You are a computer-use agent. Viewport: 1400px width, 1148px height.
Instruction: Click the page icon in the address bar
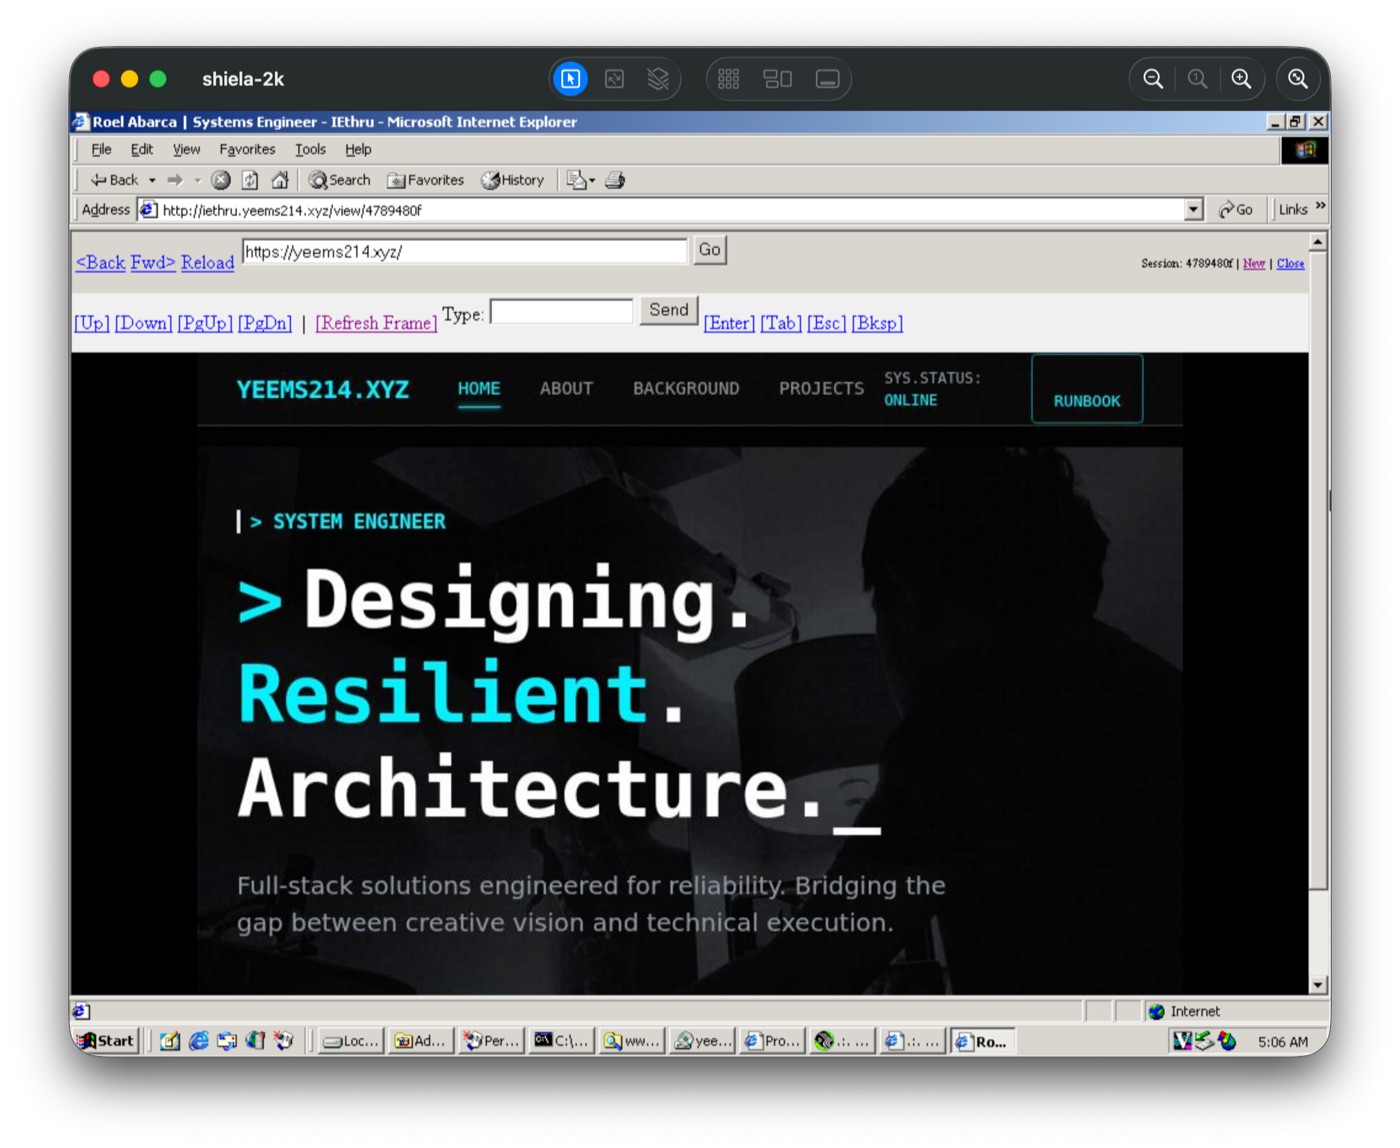click(x=148, y=210)
